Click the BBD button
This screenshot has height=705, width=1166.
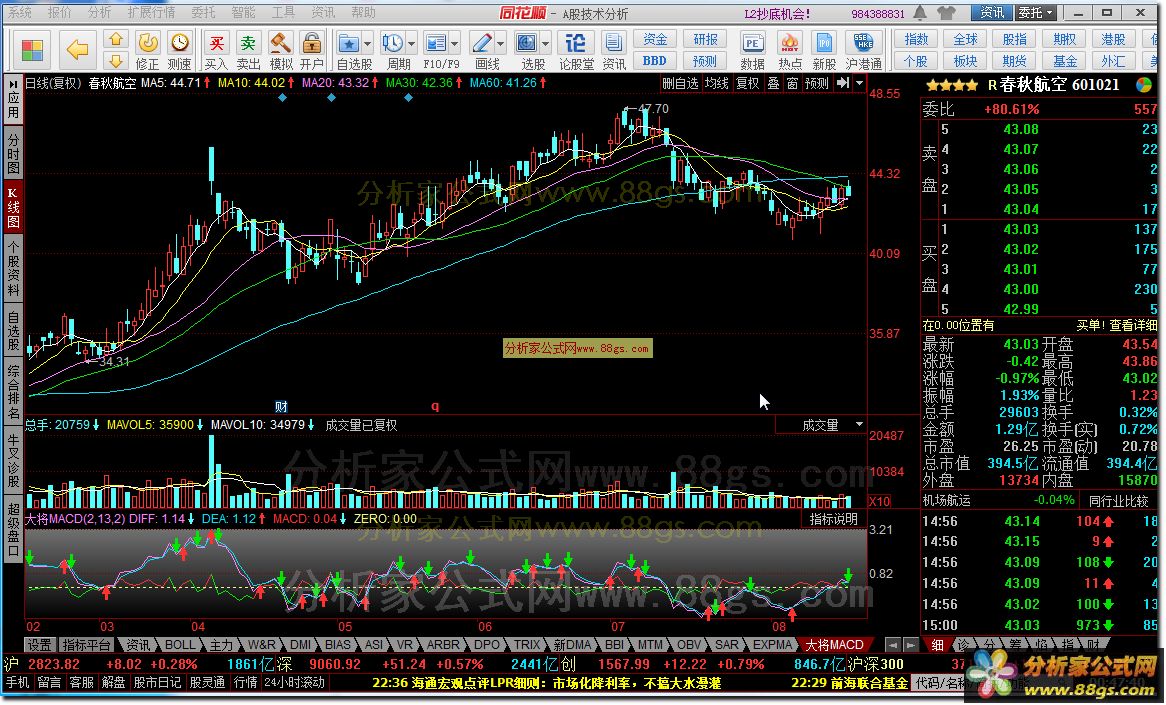[654, 61]
